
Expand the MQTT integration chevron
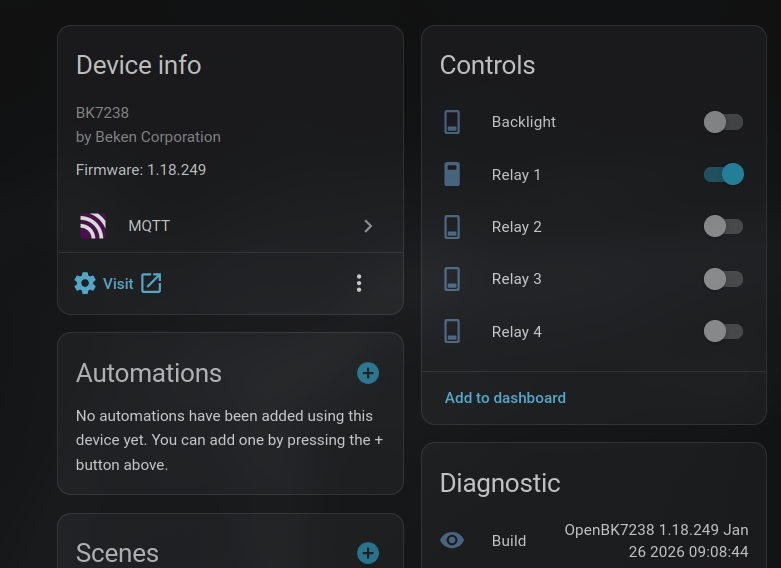368,226
